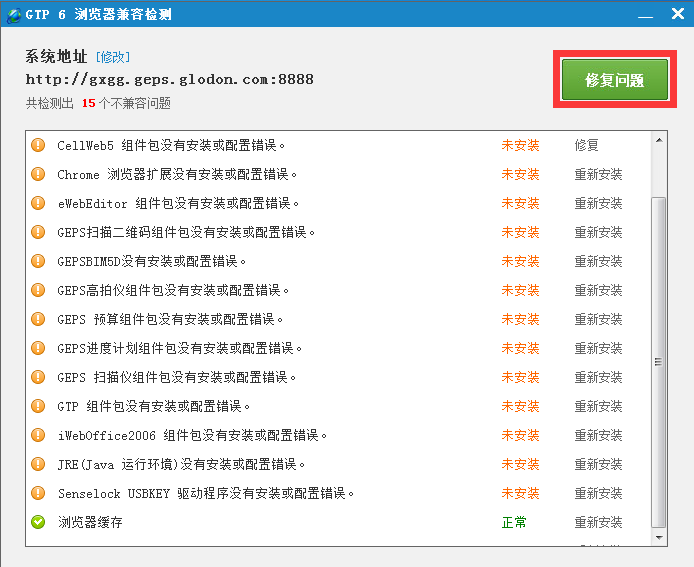694x567 pixels.
Task: Click warning icon beside GEPS进度计划组件包
Action: coord(38,348)
